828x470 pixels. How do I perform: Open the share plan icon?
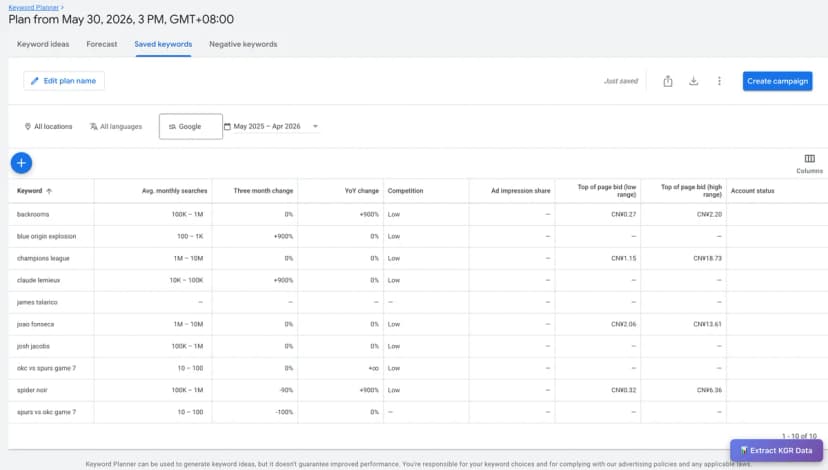(667, 81)
